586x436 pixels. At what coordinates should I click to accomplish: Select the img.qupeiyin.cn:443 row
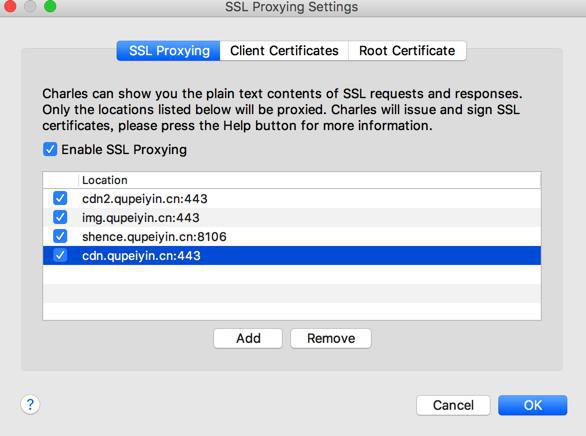(x=292, y=217)
